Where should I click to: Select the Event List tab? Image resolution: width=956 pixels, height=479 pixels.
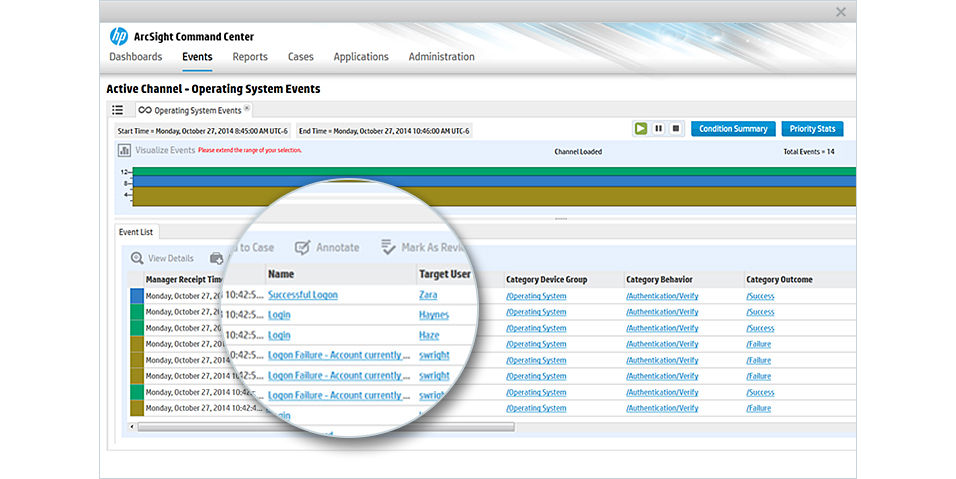135,232
